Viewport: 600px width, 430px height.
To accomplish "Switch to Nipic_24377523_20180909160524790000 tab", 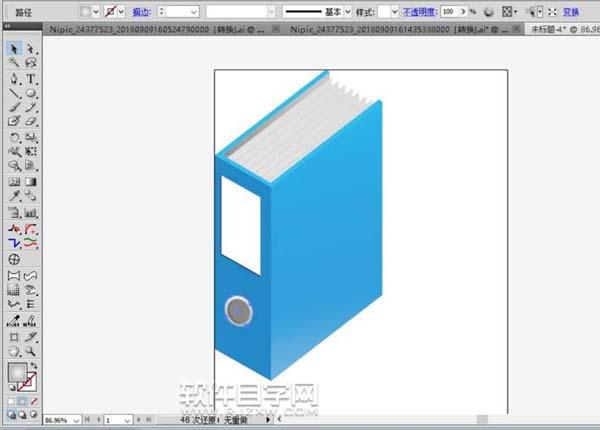I will pyautogui.click(x=157, y=29).
